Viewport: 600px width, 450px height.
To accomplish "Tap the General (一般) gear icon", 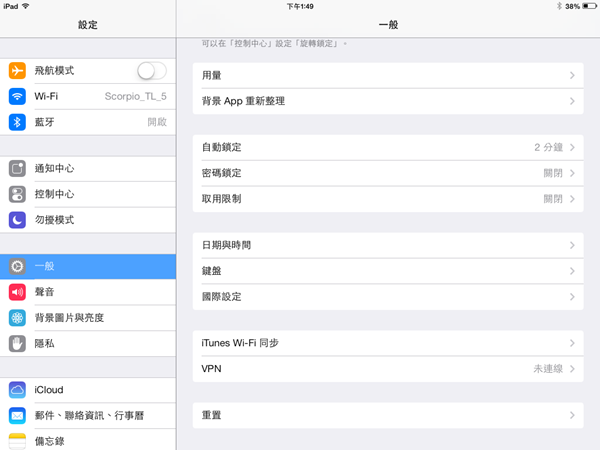I will pos(17,266).
